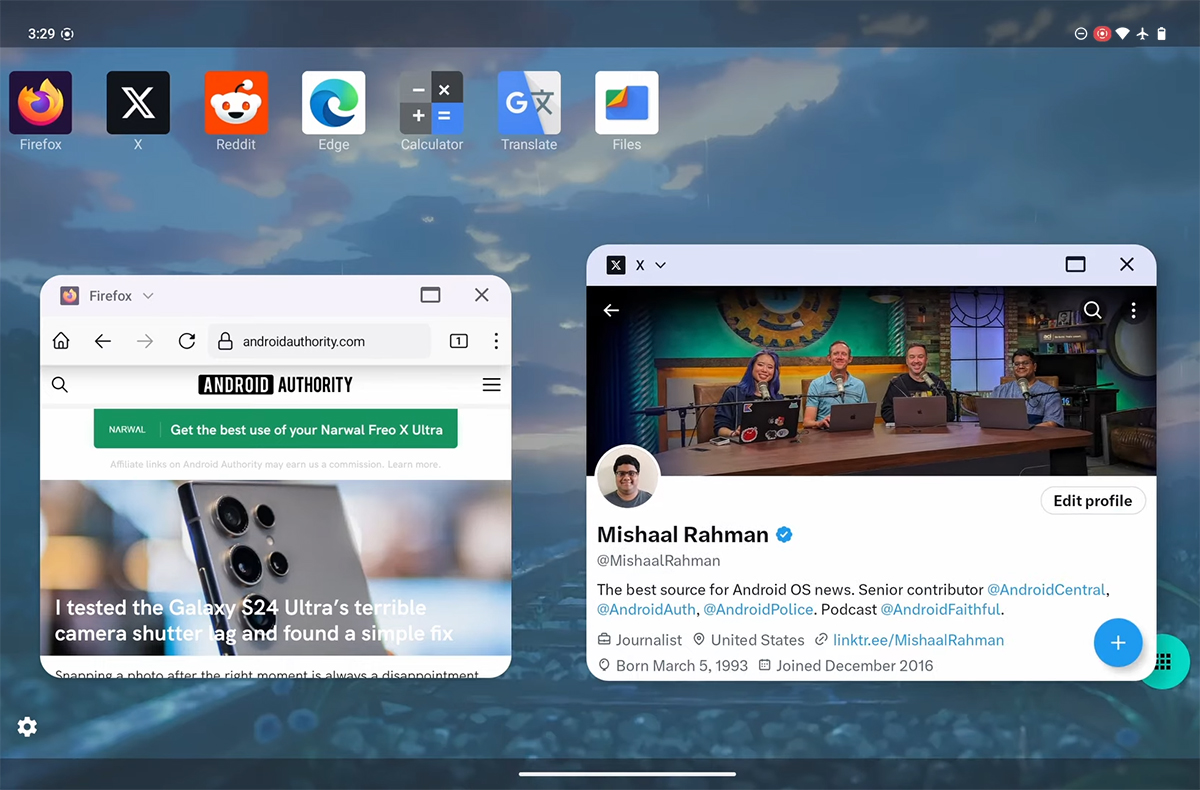Open the @AndroidPolice mention link
Image resolution: width=1200 pixels, height=790 pixels.
(x=757, y=609)
